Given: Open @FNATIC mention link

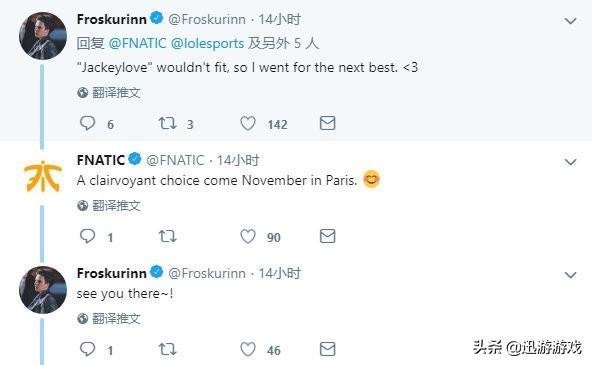Looking at the screenshot, I should pos(137,43).
